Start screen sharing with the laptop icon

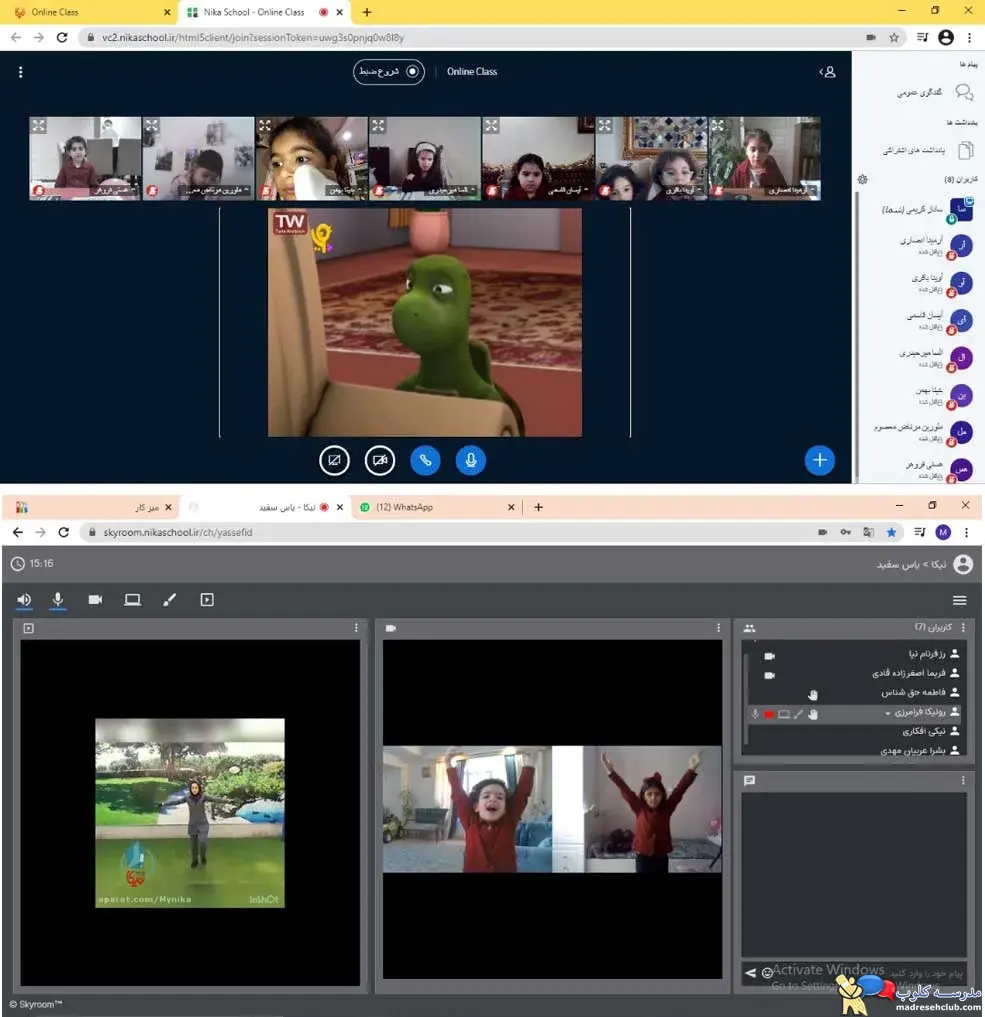pos(132,600)
